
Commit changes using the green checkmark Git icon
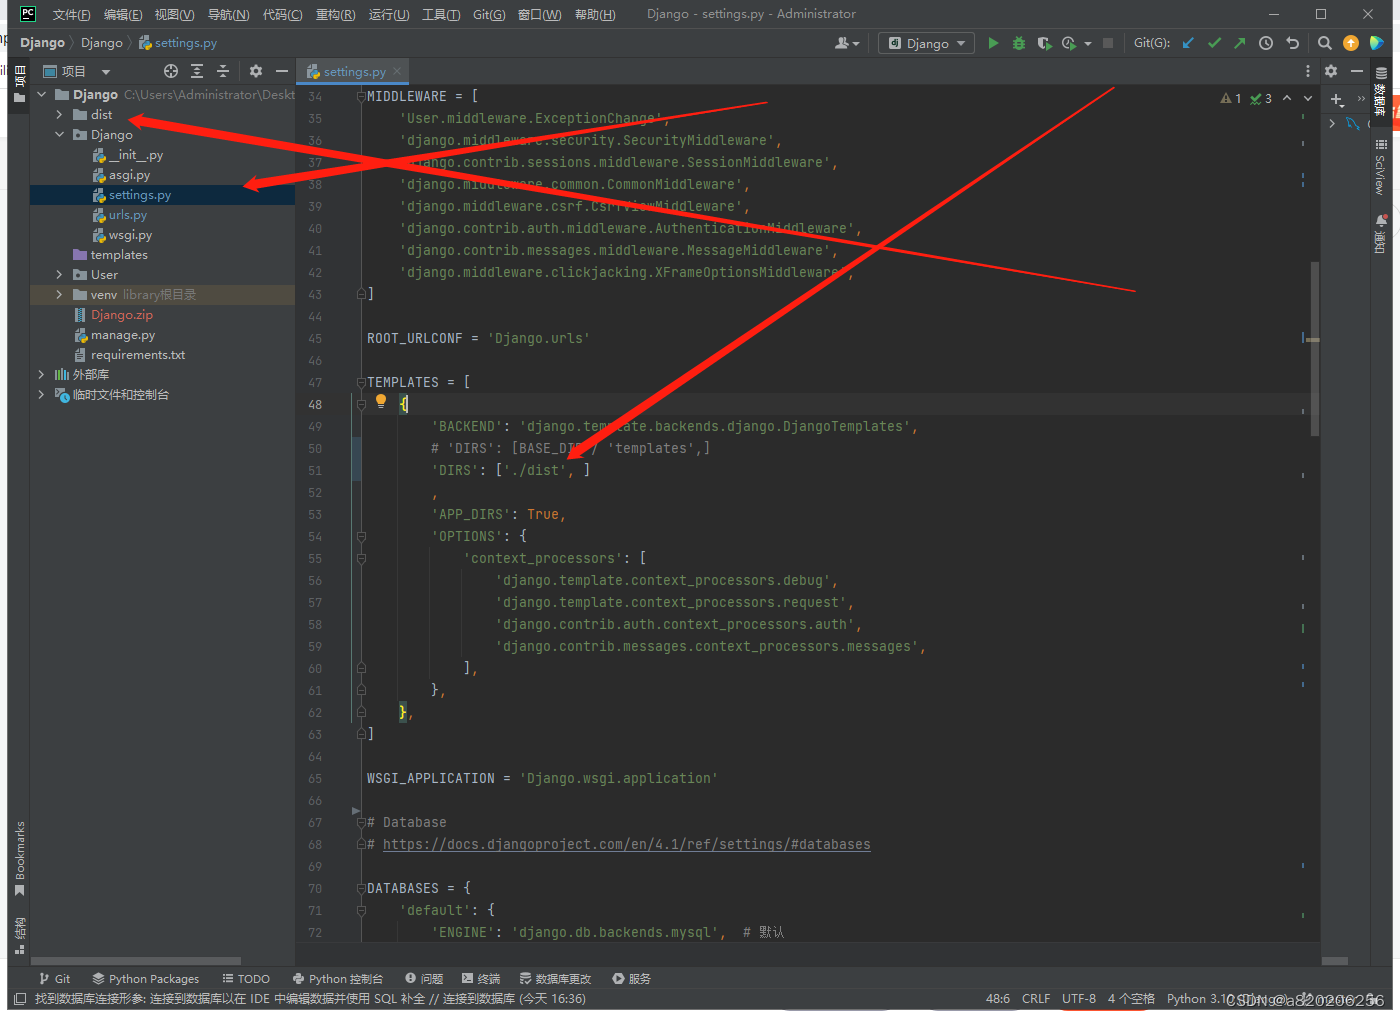(x=1213, y=43)
